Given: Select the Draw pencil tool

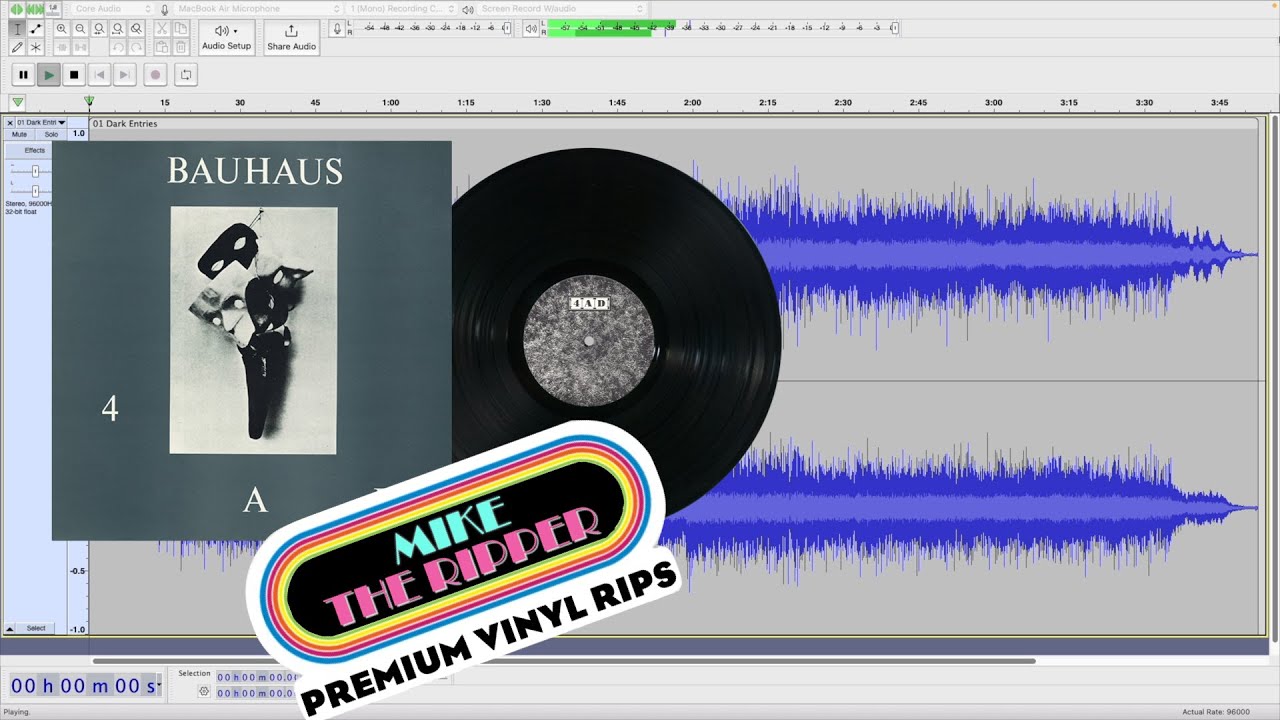Looking at the screenshot, I should (17, 47).
